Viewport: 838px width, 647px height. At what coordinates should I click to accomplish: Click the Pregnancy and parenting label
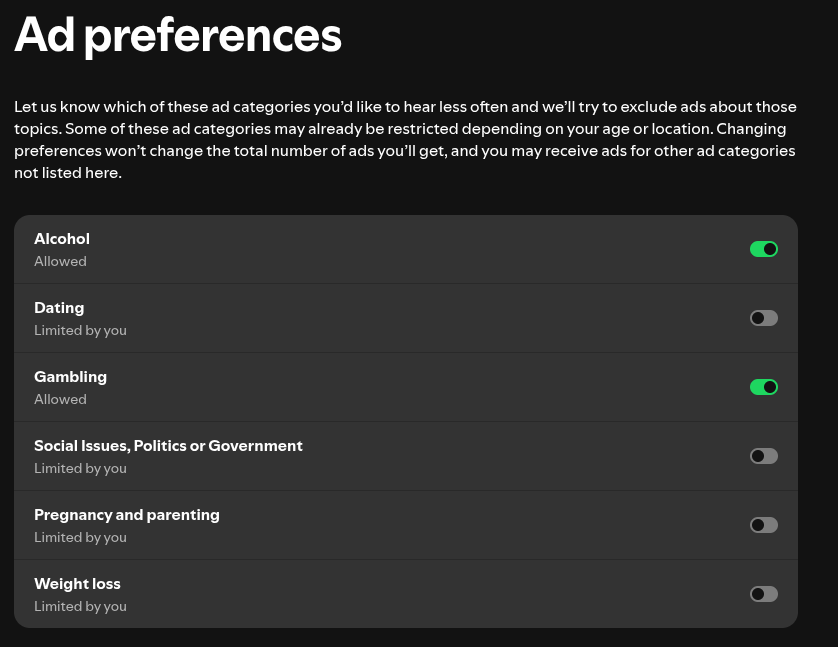(127, 515)
